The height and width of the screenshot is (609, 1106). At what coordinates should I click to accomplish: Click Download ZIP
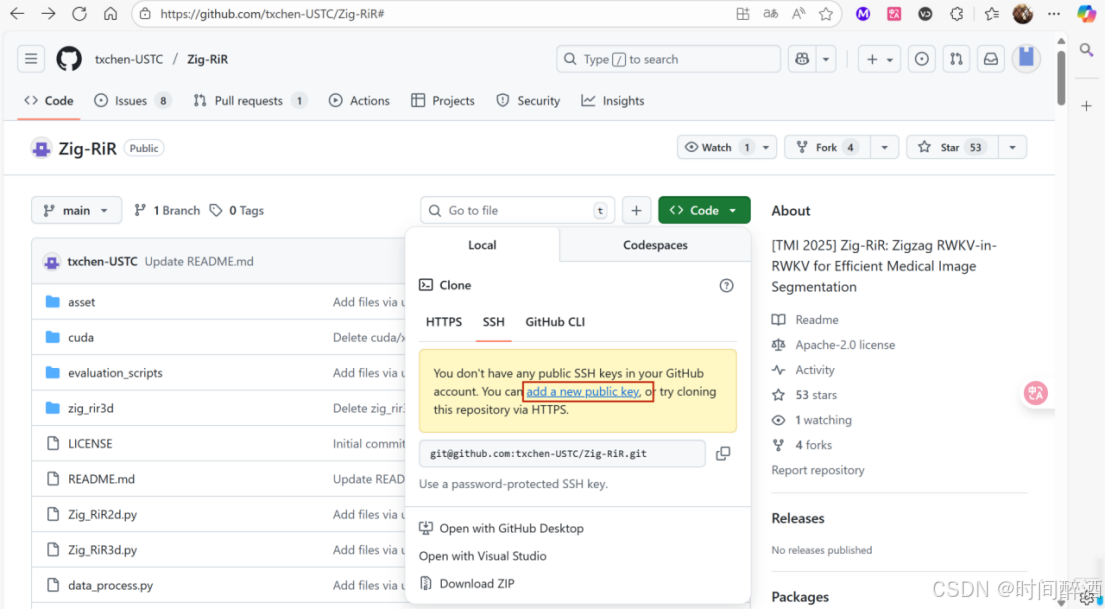tap(467, 584)
